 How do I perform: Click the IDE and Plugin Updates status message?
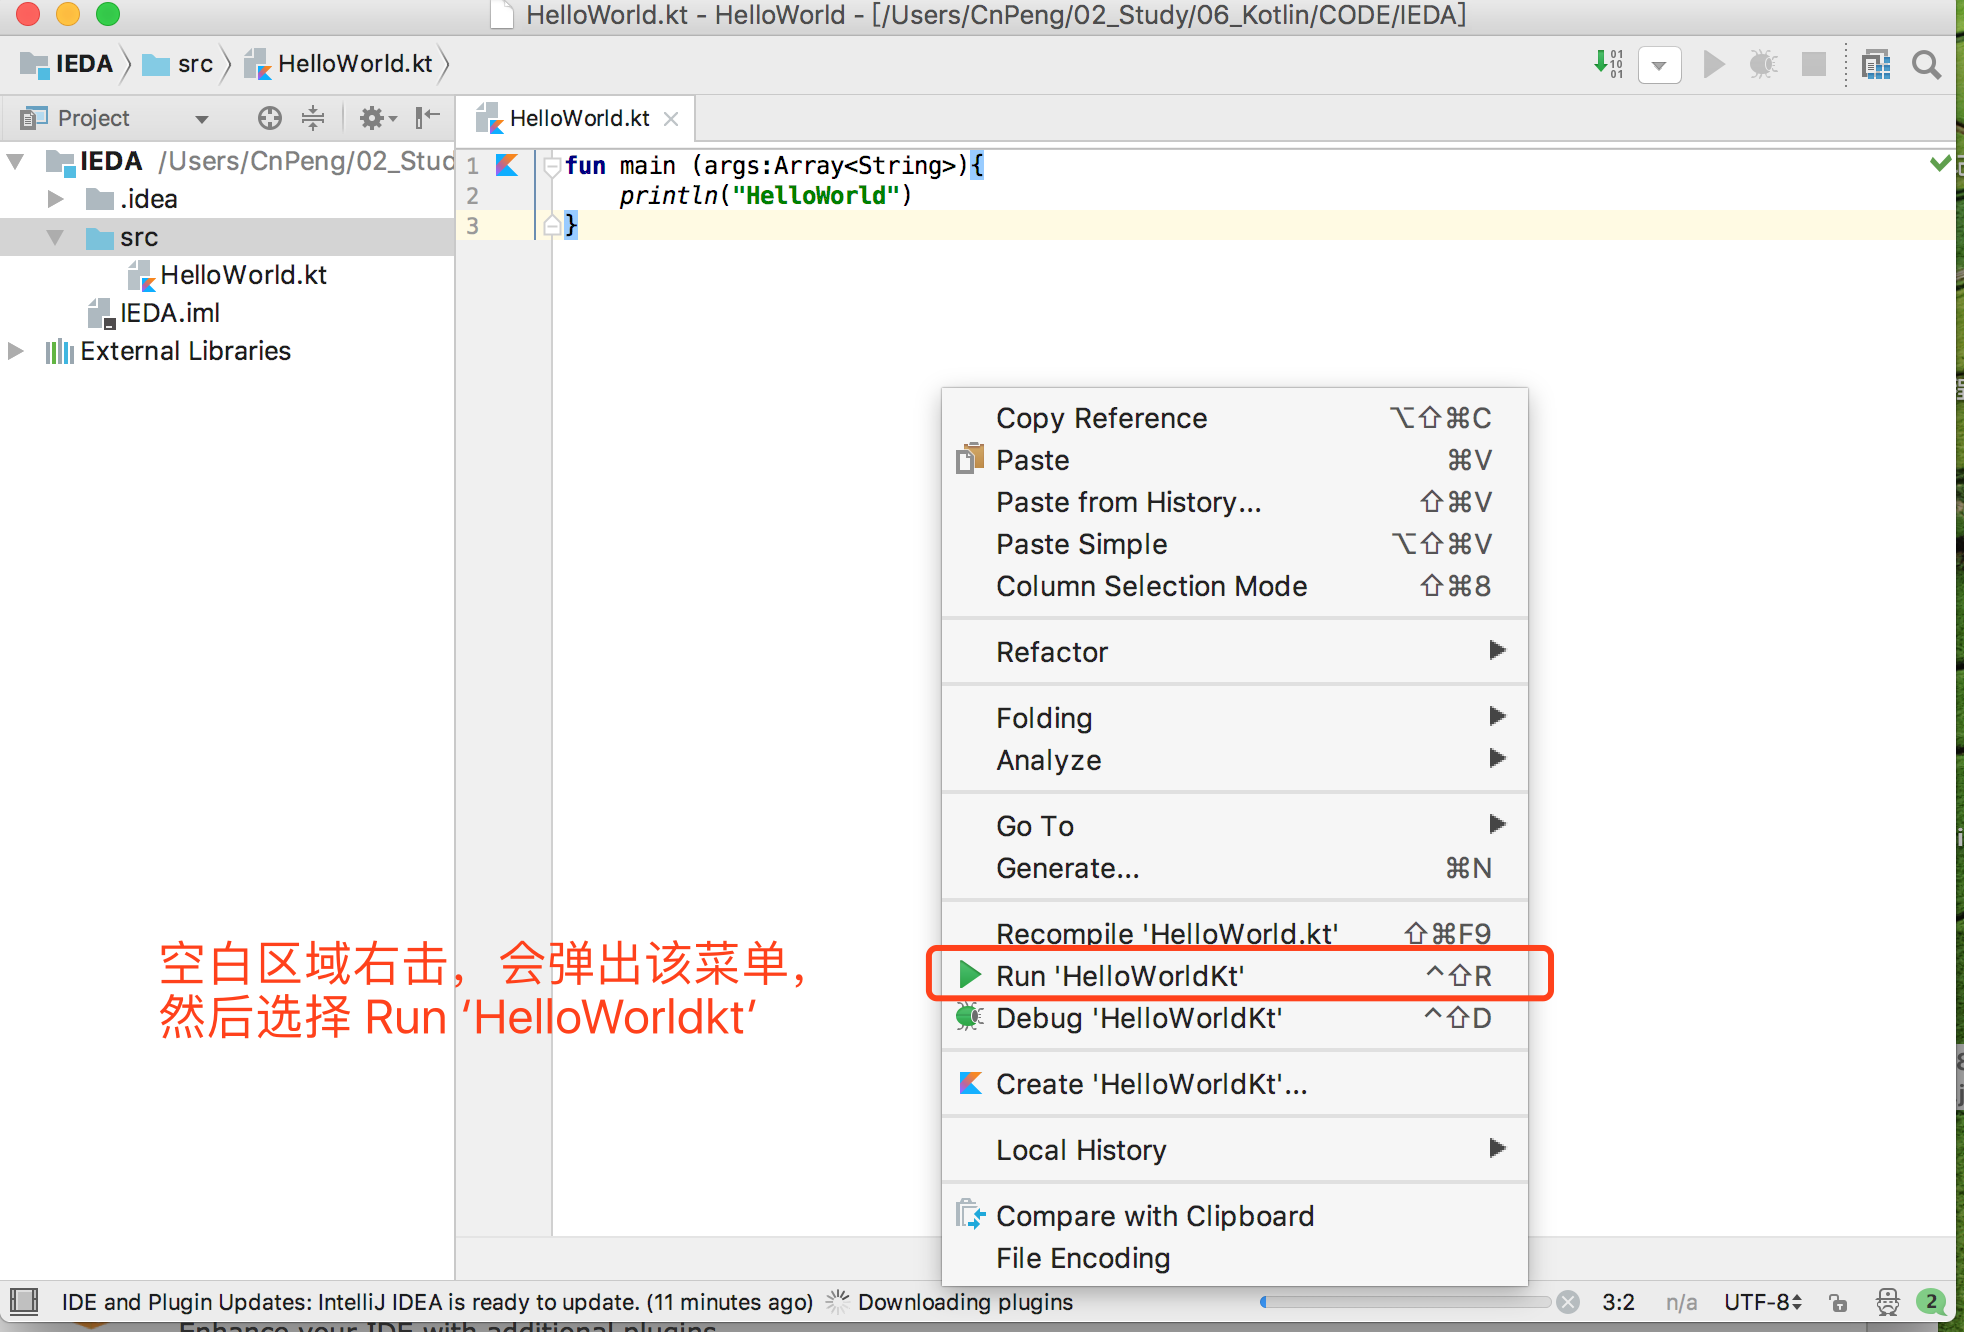(x=437, y=1302)
